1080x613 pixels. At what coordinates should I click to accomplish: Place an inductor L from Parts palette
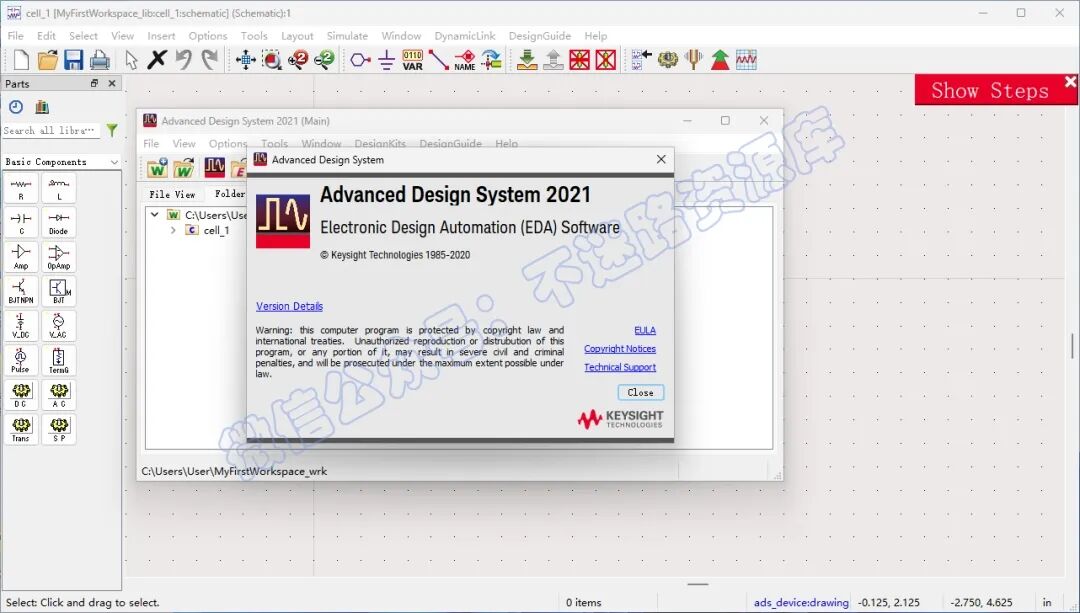tap(59, 189)
